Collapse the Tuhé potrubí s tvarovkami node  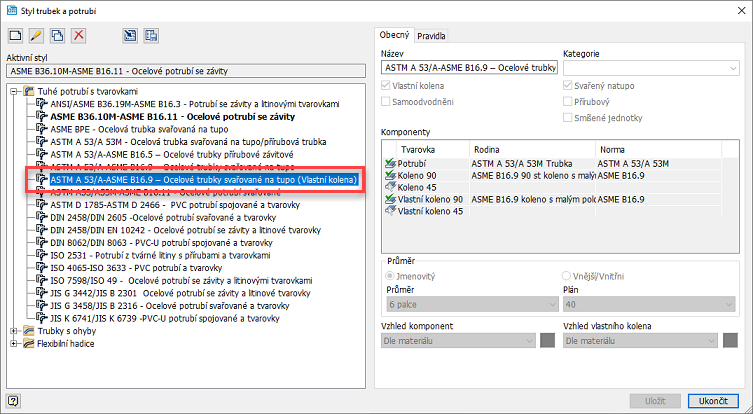[14, 91]
